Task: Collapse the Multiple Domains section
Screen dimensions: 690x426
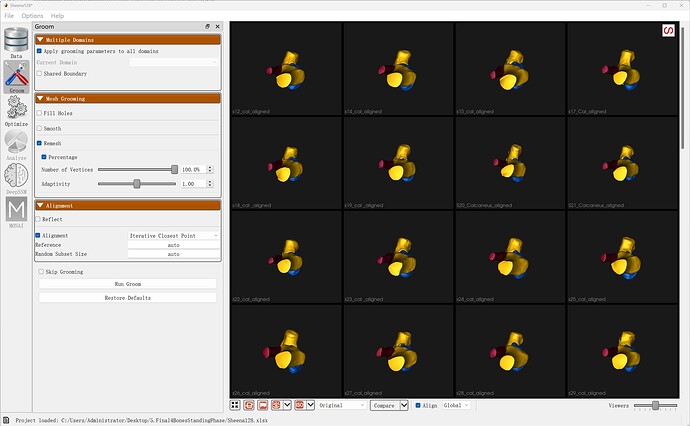Action: [128, 40]
